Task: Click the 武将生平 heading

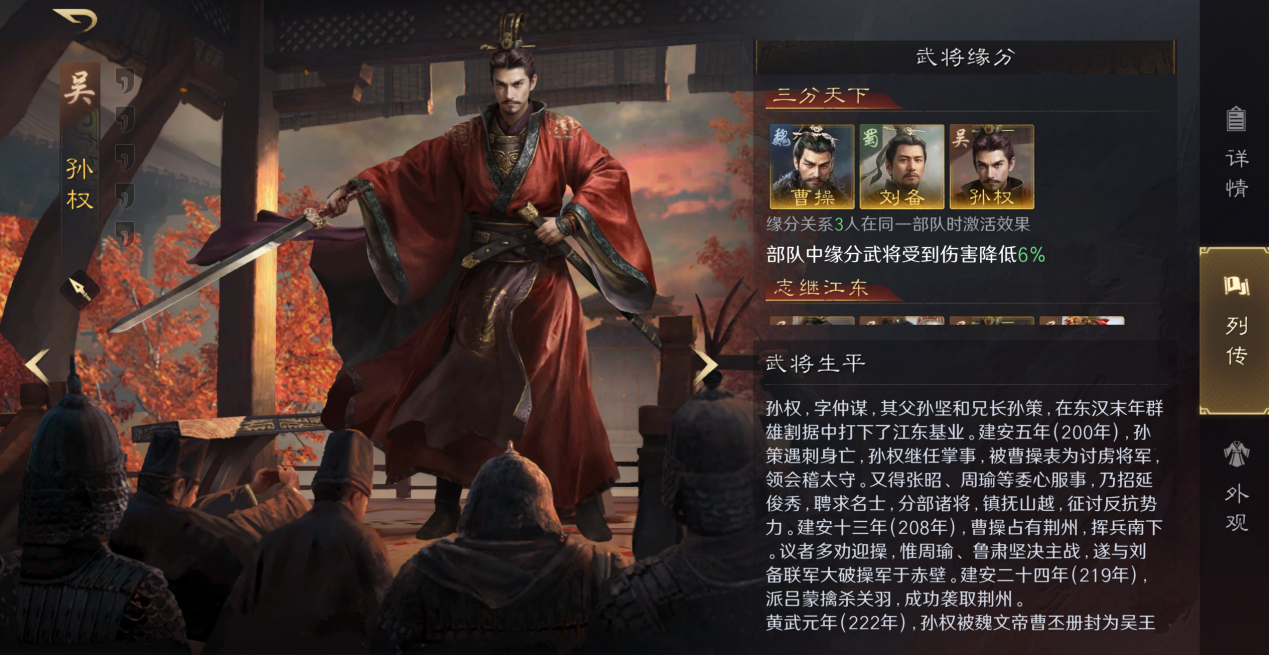Action: tap(816, 363)
